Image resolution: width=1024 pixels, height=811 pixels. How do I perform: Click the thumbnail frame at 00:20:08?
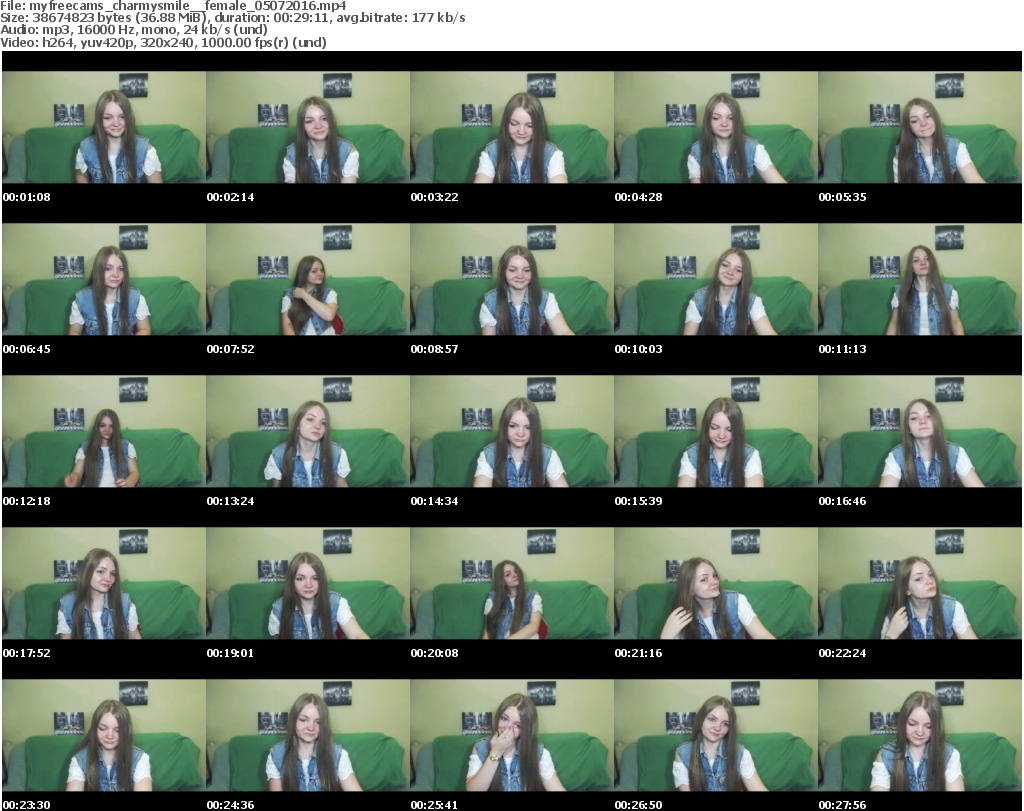click(512, 584)
